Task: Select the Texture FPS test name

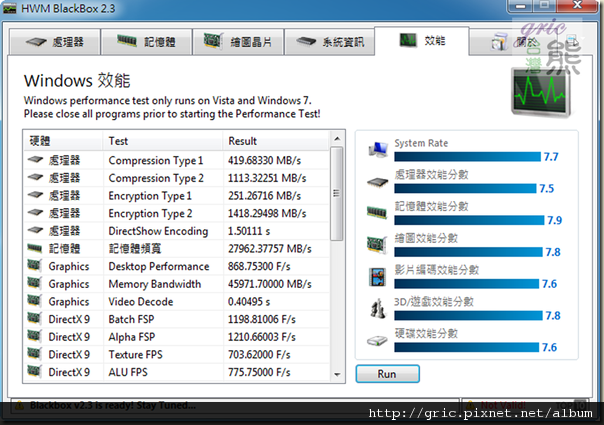Action: pyautogui.click(x=136, y=354)
